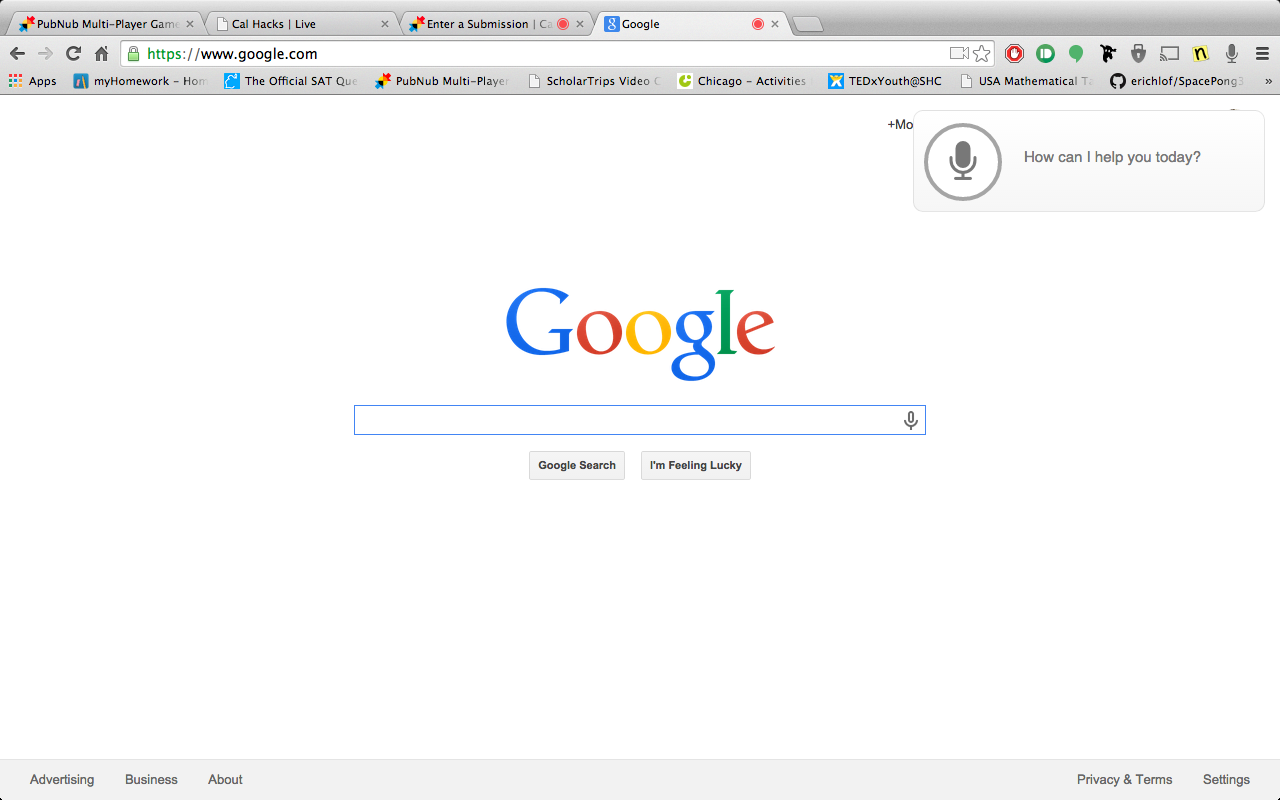Click the black ninja extension icon

point(1107,54)
